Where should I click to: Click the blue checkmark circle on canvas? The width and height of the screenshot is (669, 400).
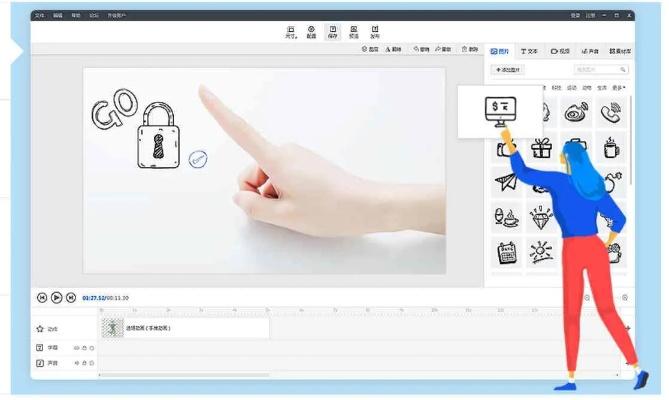(x=198, y=159)
